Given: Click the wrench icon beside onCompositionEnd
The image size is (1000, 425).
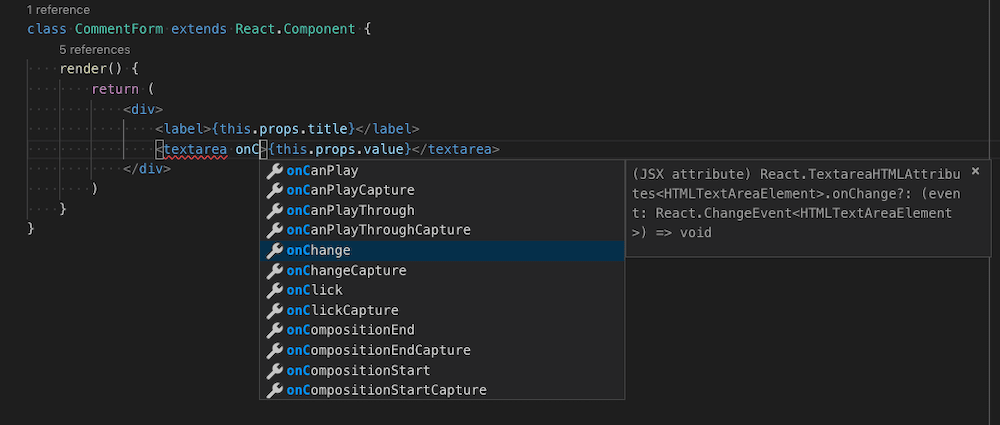Looking at the screenshot, I should (x=274, y=330).
